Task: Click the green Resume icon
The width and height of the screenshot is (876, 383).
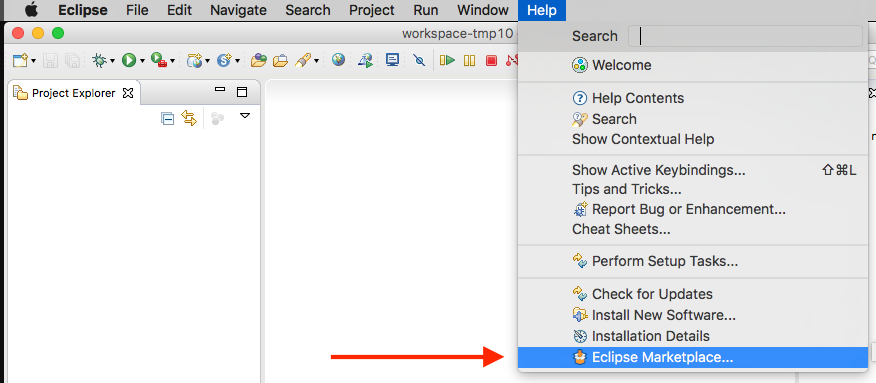Action: point(447,60)
